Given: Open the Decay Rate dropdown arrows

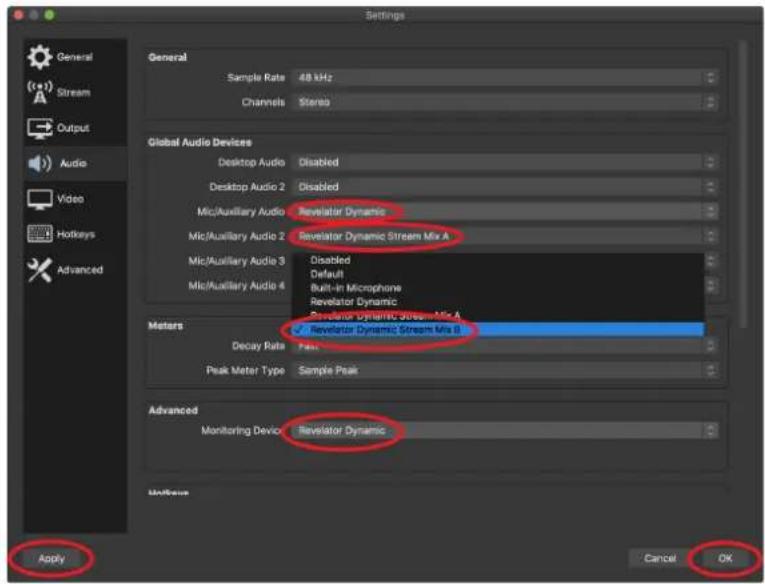Looking at the screenshot, I should click(x=711, y=346).
